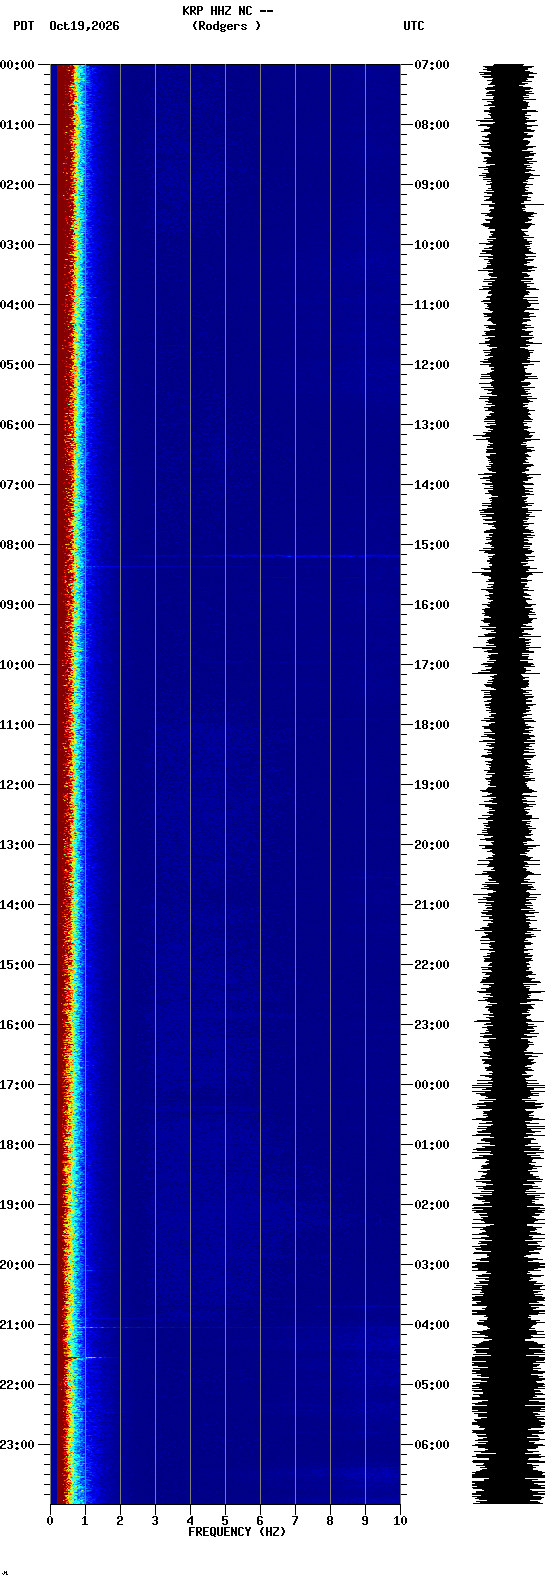The image size is (552, 1584).
Task: Click the 2 Hz frequency tick label
Action: tap(120, 1521)
